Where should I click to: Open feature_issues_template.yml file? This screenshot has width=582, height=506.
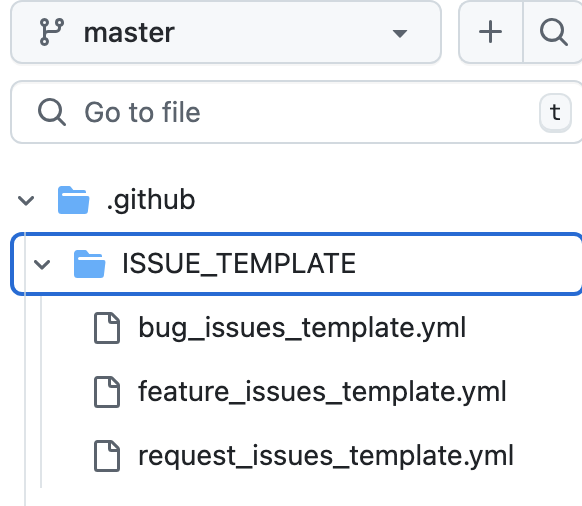pos(322,392)
